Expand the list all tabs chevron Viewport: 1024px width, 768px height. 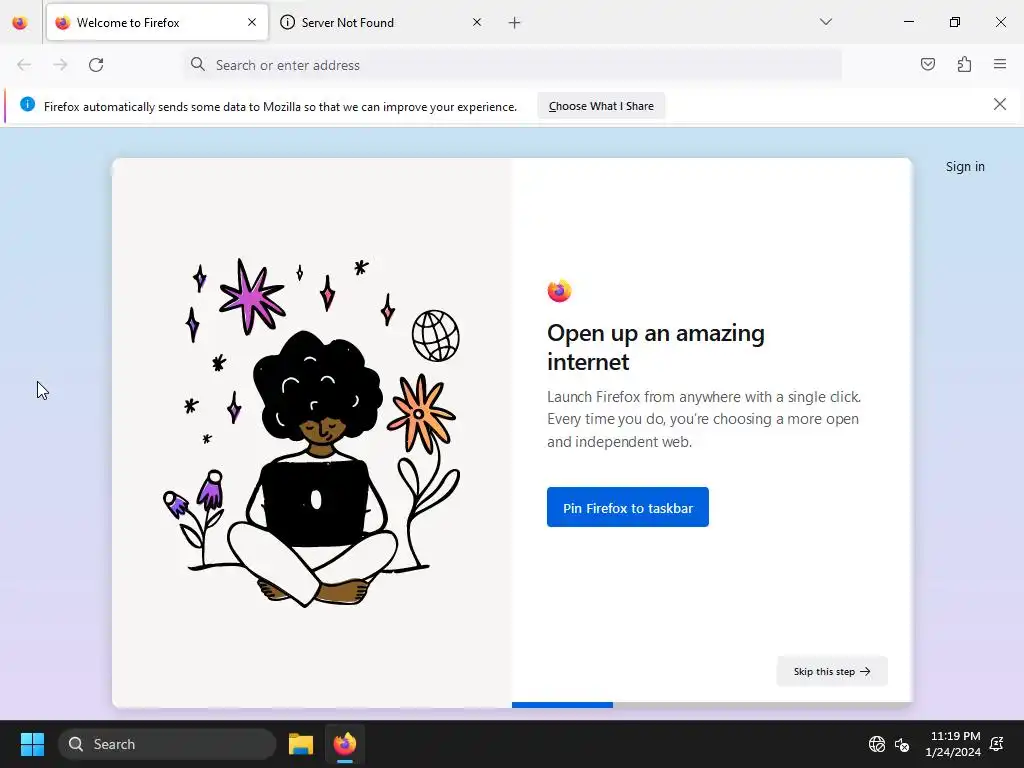(825, 22)
